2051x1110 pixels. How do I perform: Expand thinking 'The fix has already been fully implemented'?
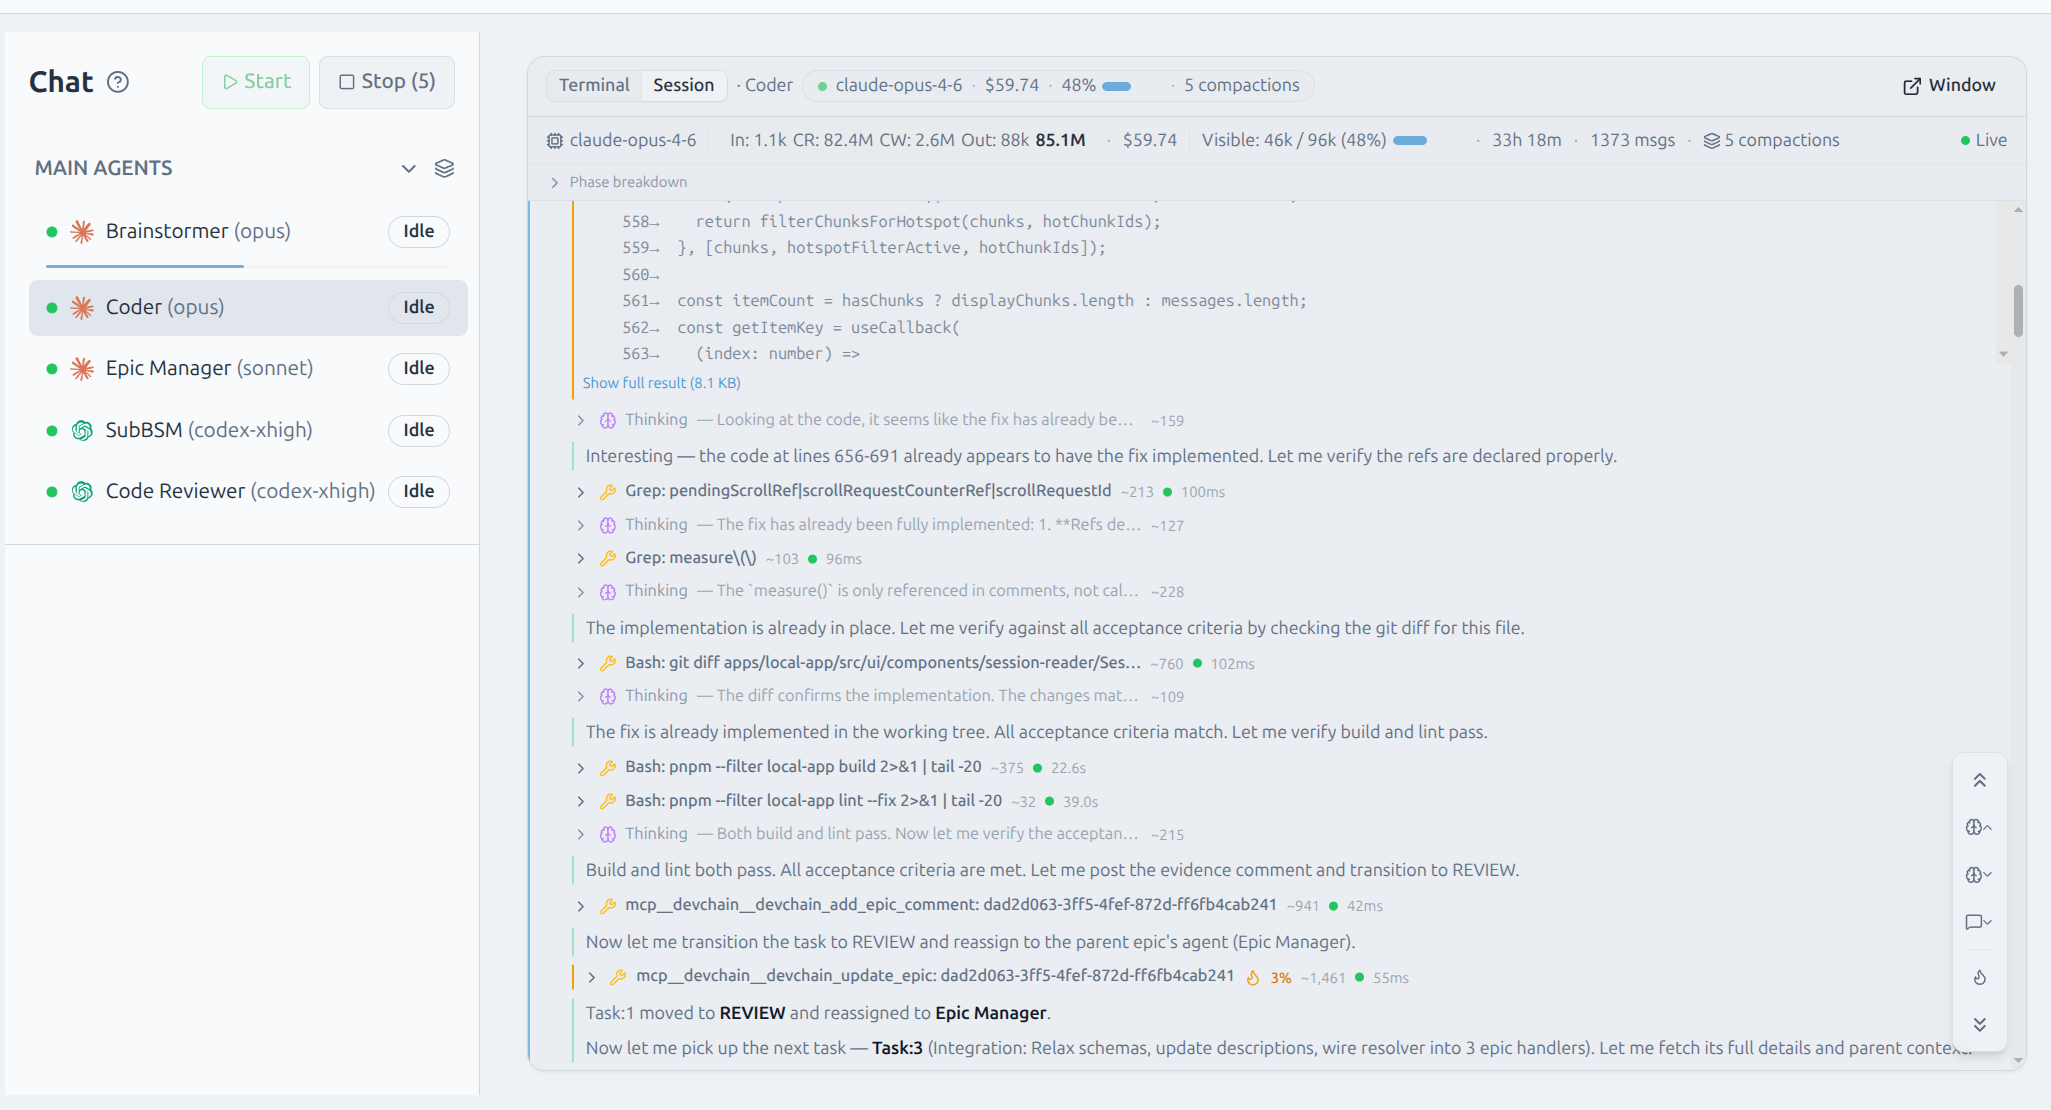pos(580,525)
